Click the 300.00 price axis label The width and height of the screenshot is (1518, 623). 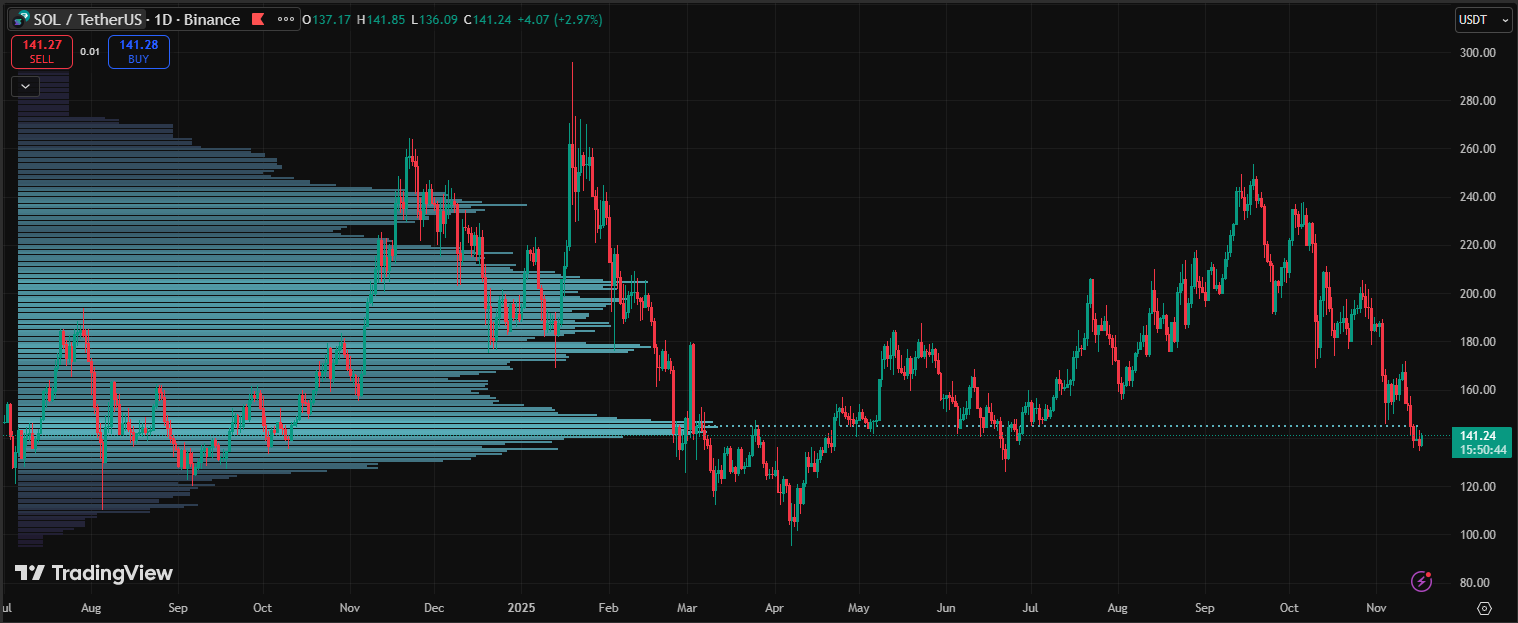coord(1476,52)
